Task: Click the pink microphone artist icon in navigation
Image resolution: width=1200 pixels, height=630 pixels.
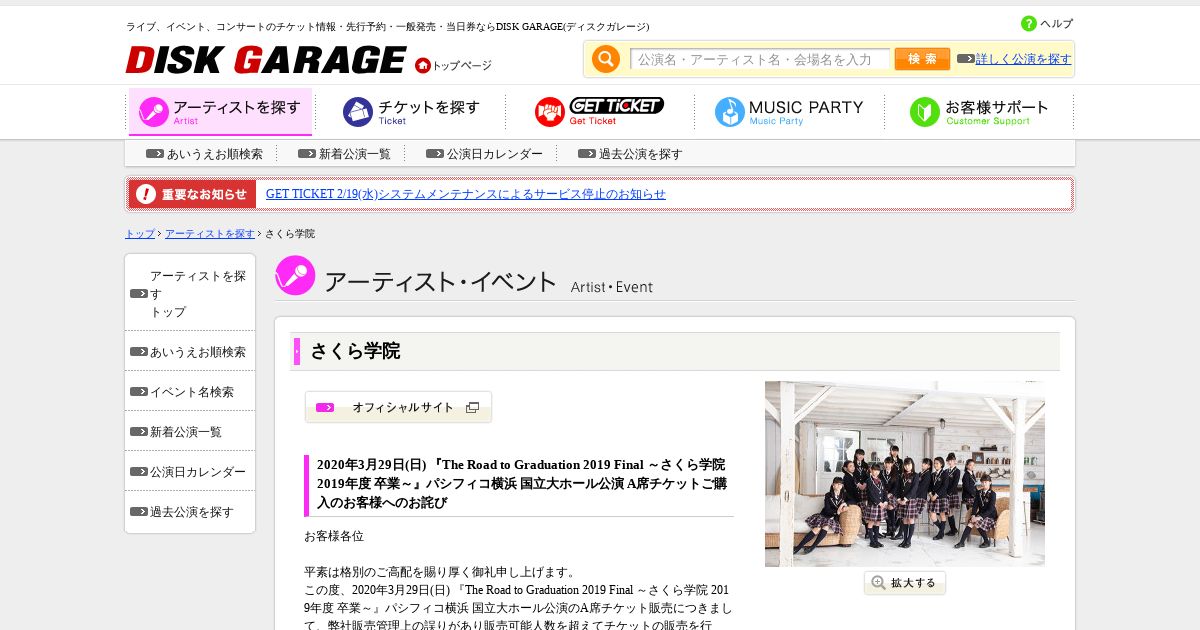Action: [x=153, y=111]
